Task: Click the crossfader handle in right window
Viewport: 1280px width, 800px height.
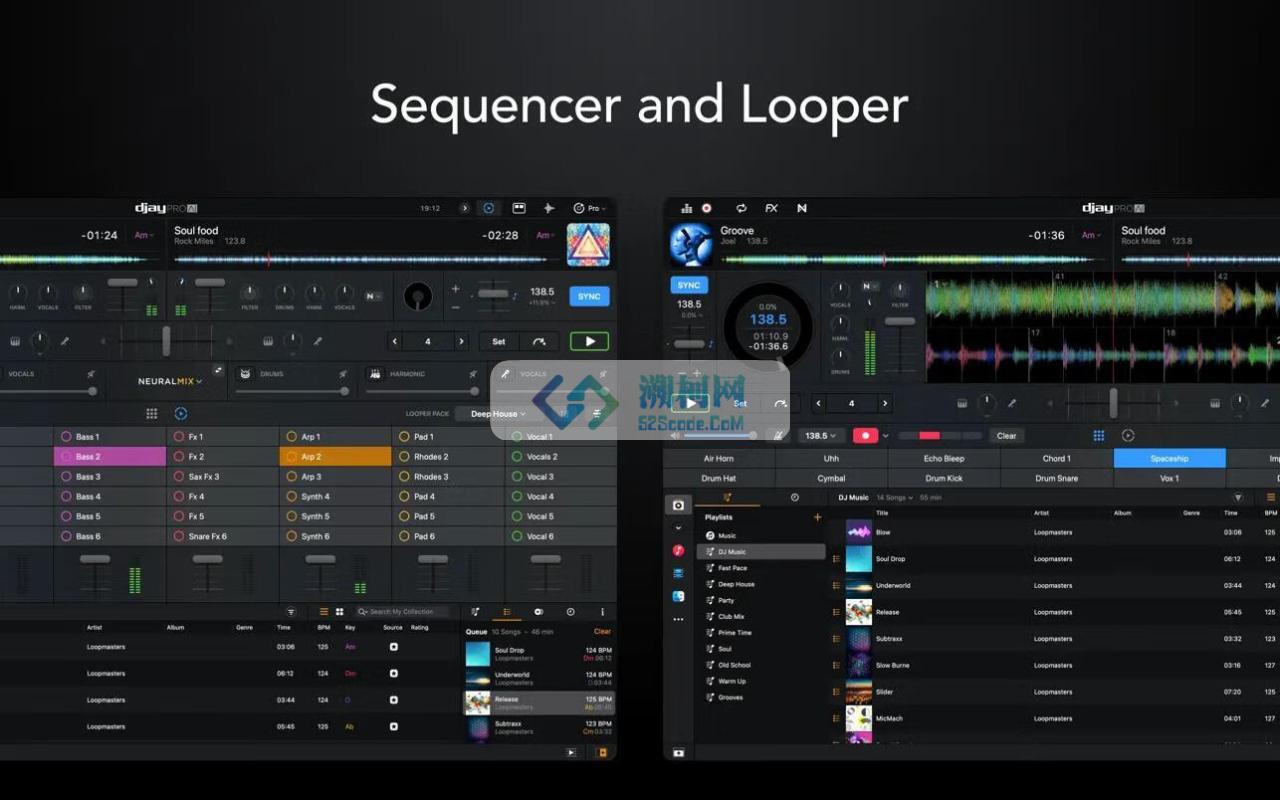Action: pos(1113,402)
